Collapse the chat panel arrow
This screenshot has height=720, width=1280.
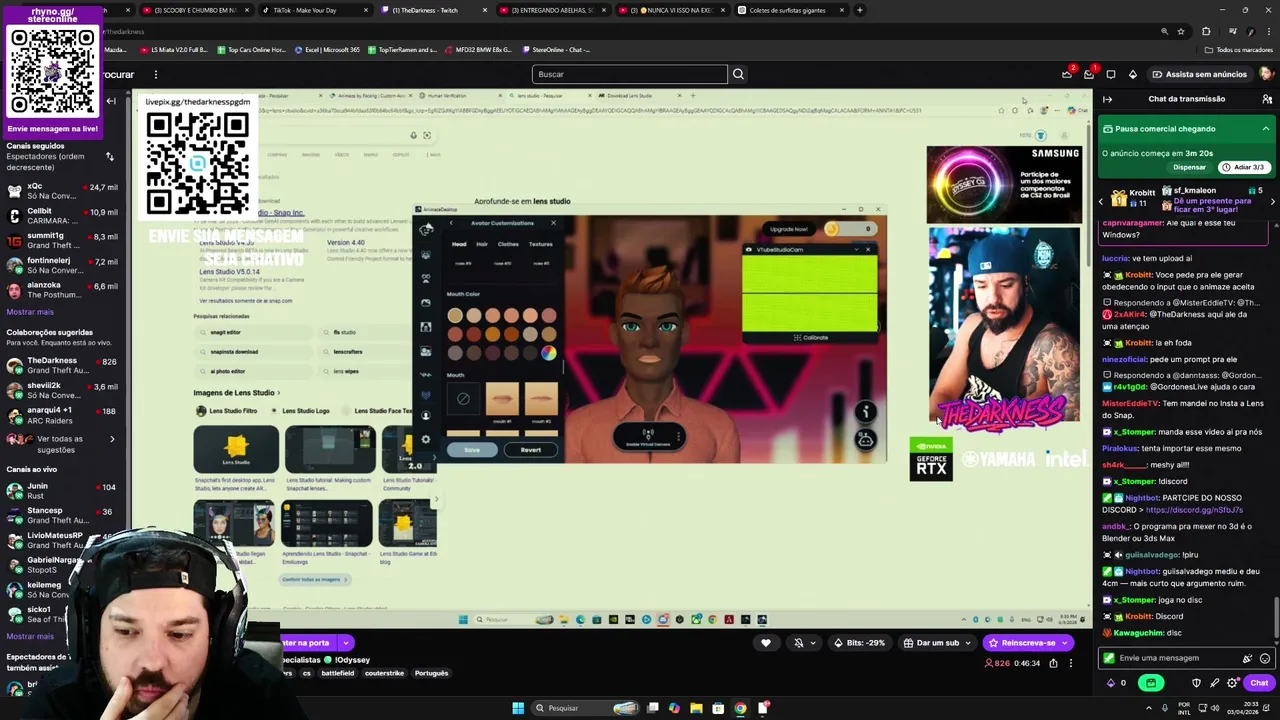pos(1107,99)
